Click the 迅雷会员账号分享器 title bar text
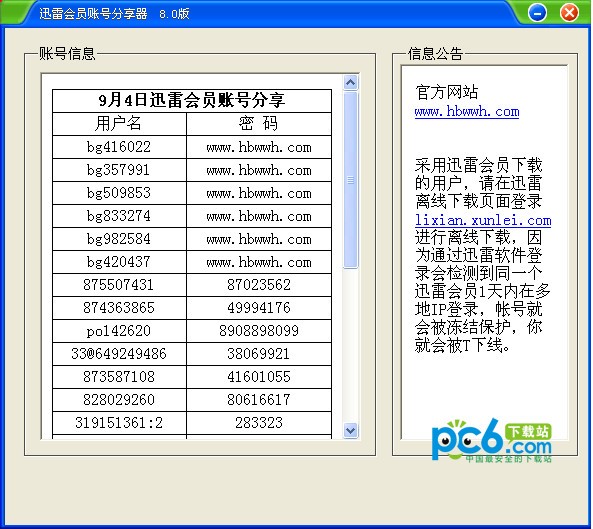 click(x=93, y=14)
